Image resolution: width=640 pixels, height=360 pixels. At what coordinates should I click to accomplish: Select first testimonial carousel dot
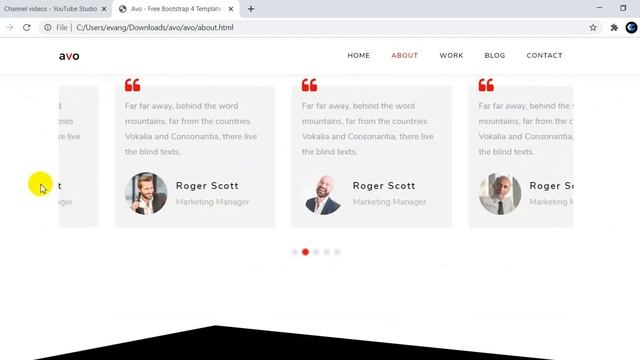point(295,252)
